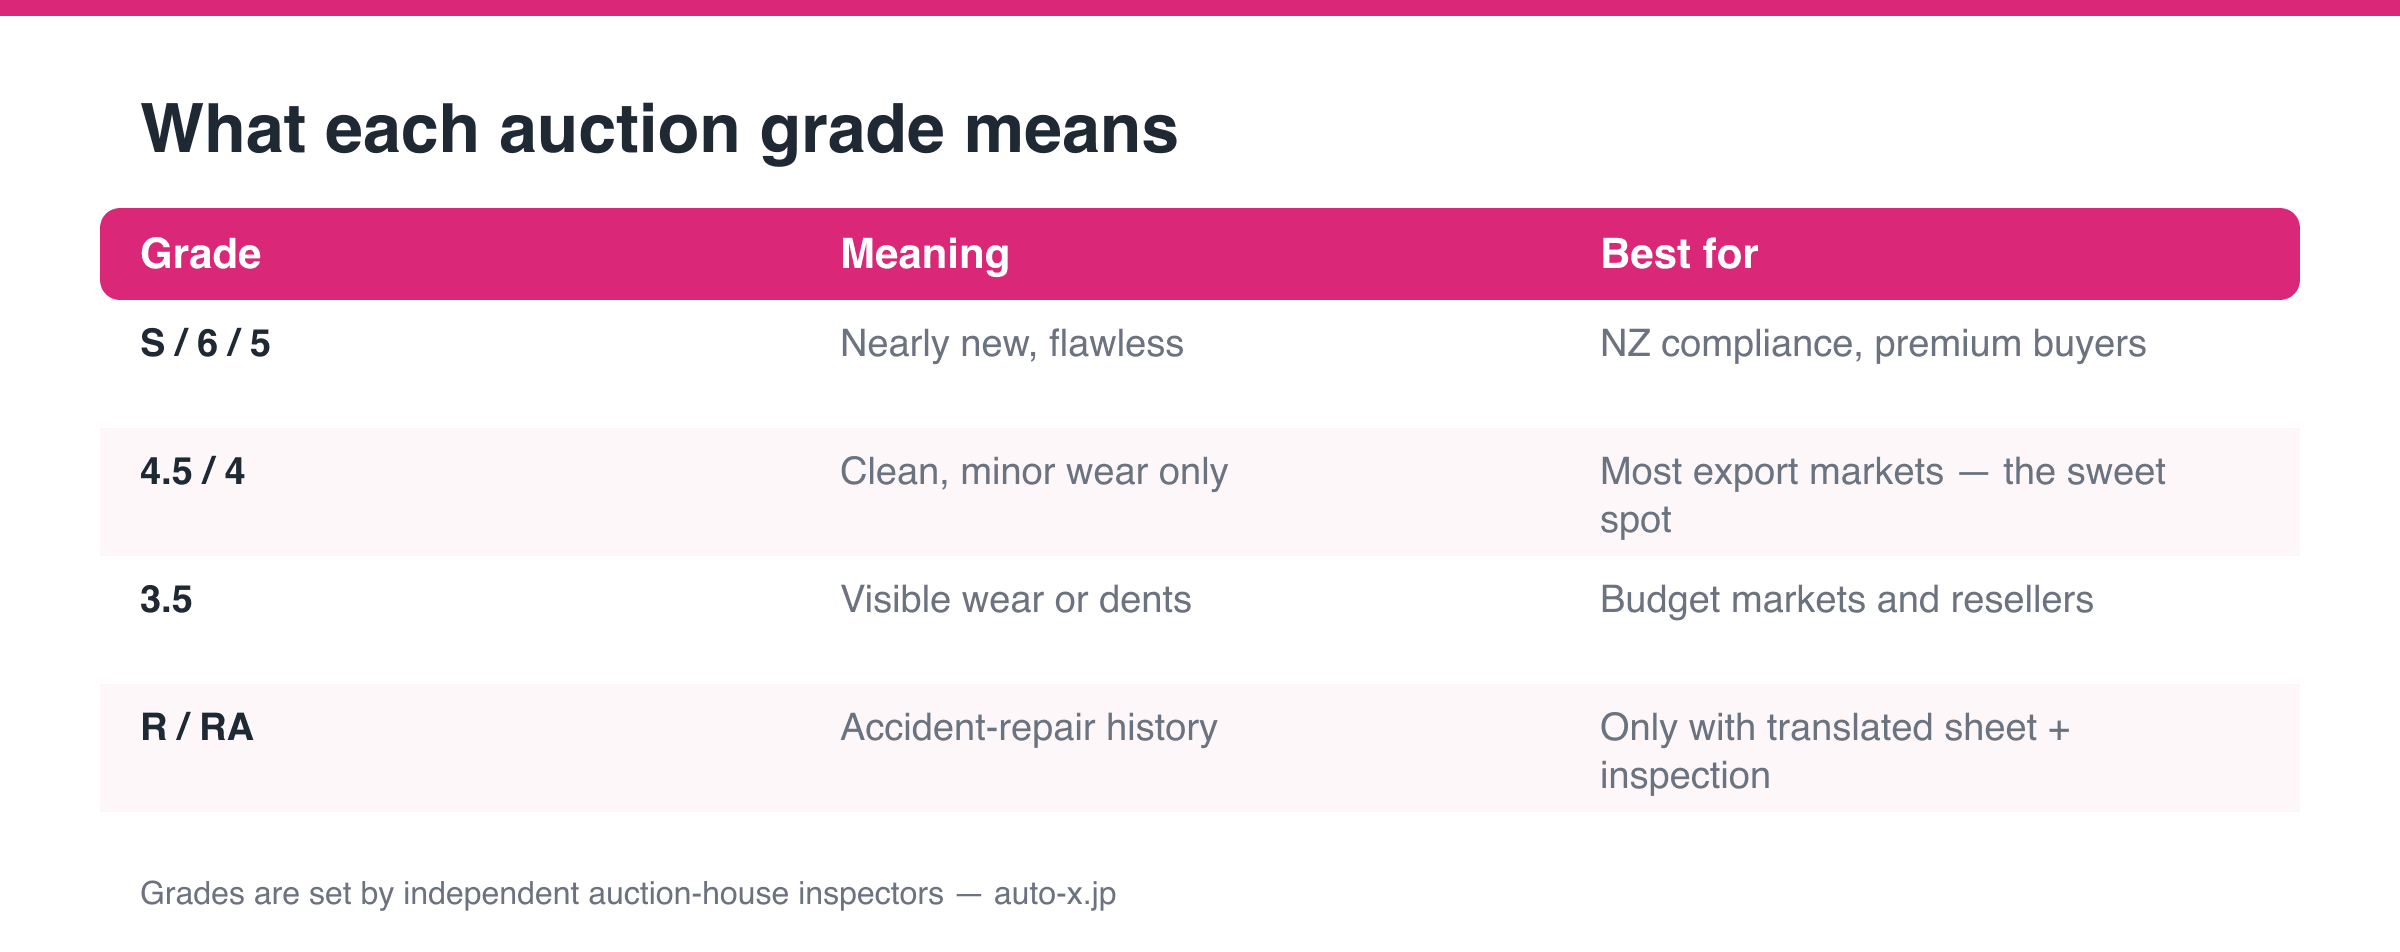The image size is (2400, 952).
Task: Select the Grade column header
Action: coord(201,254)
